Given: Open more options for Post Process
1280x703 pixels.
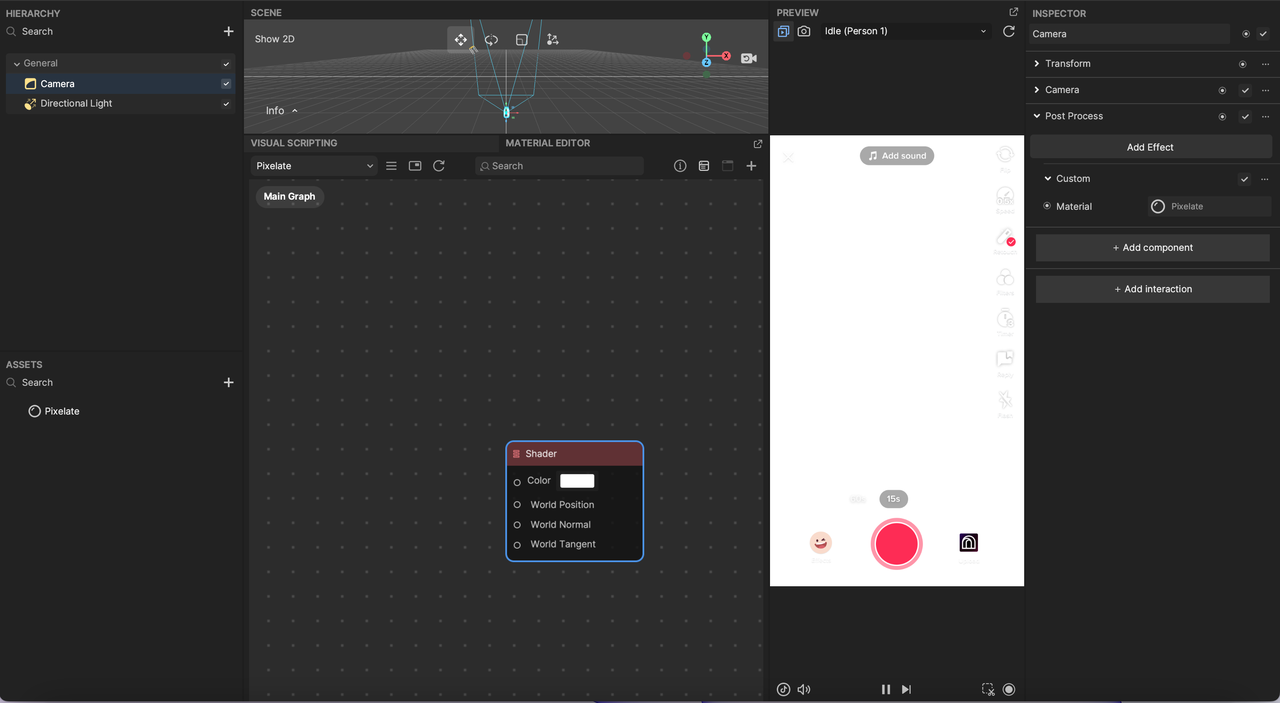Looking at the screenshot, I should click(1264, 116).
